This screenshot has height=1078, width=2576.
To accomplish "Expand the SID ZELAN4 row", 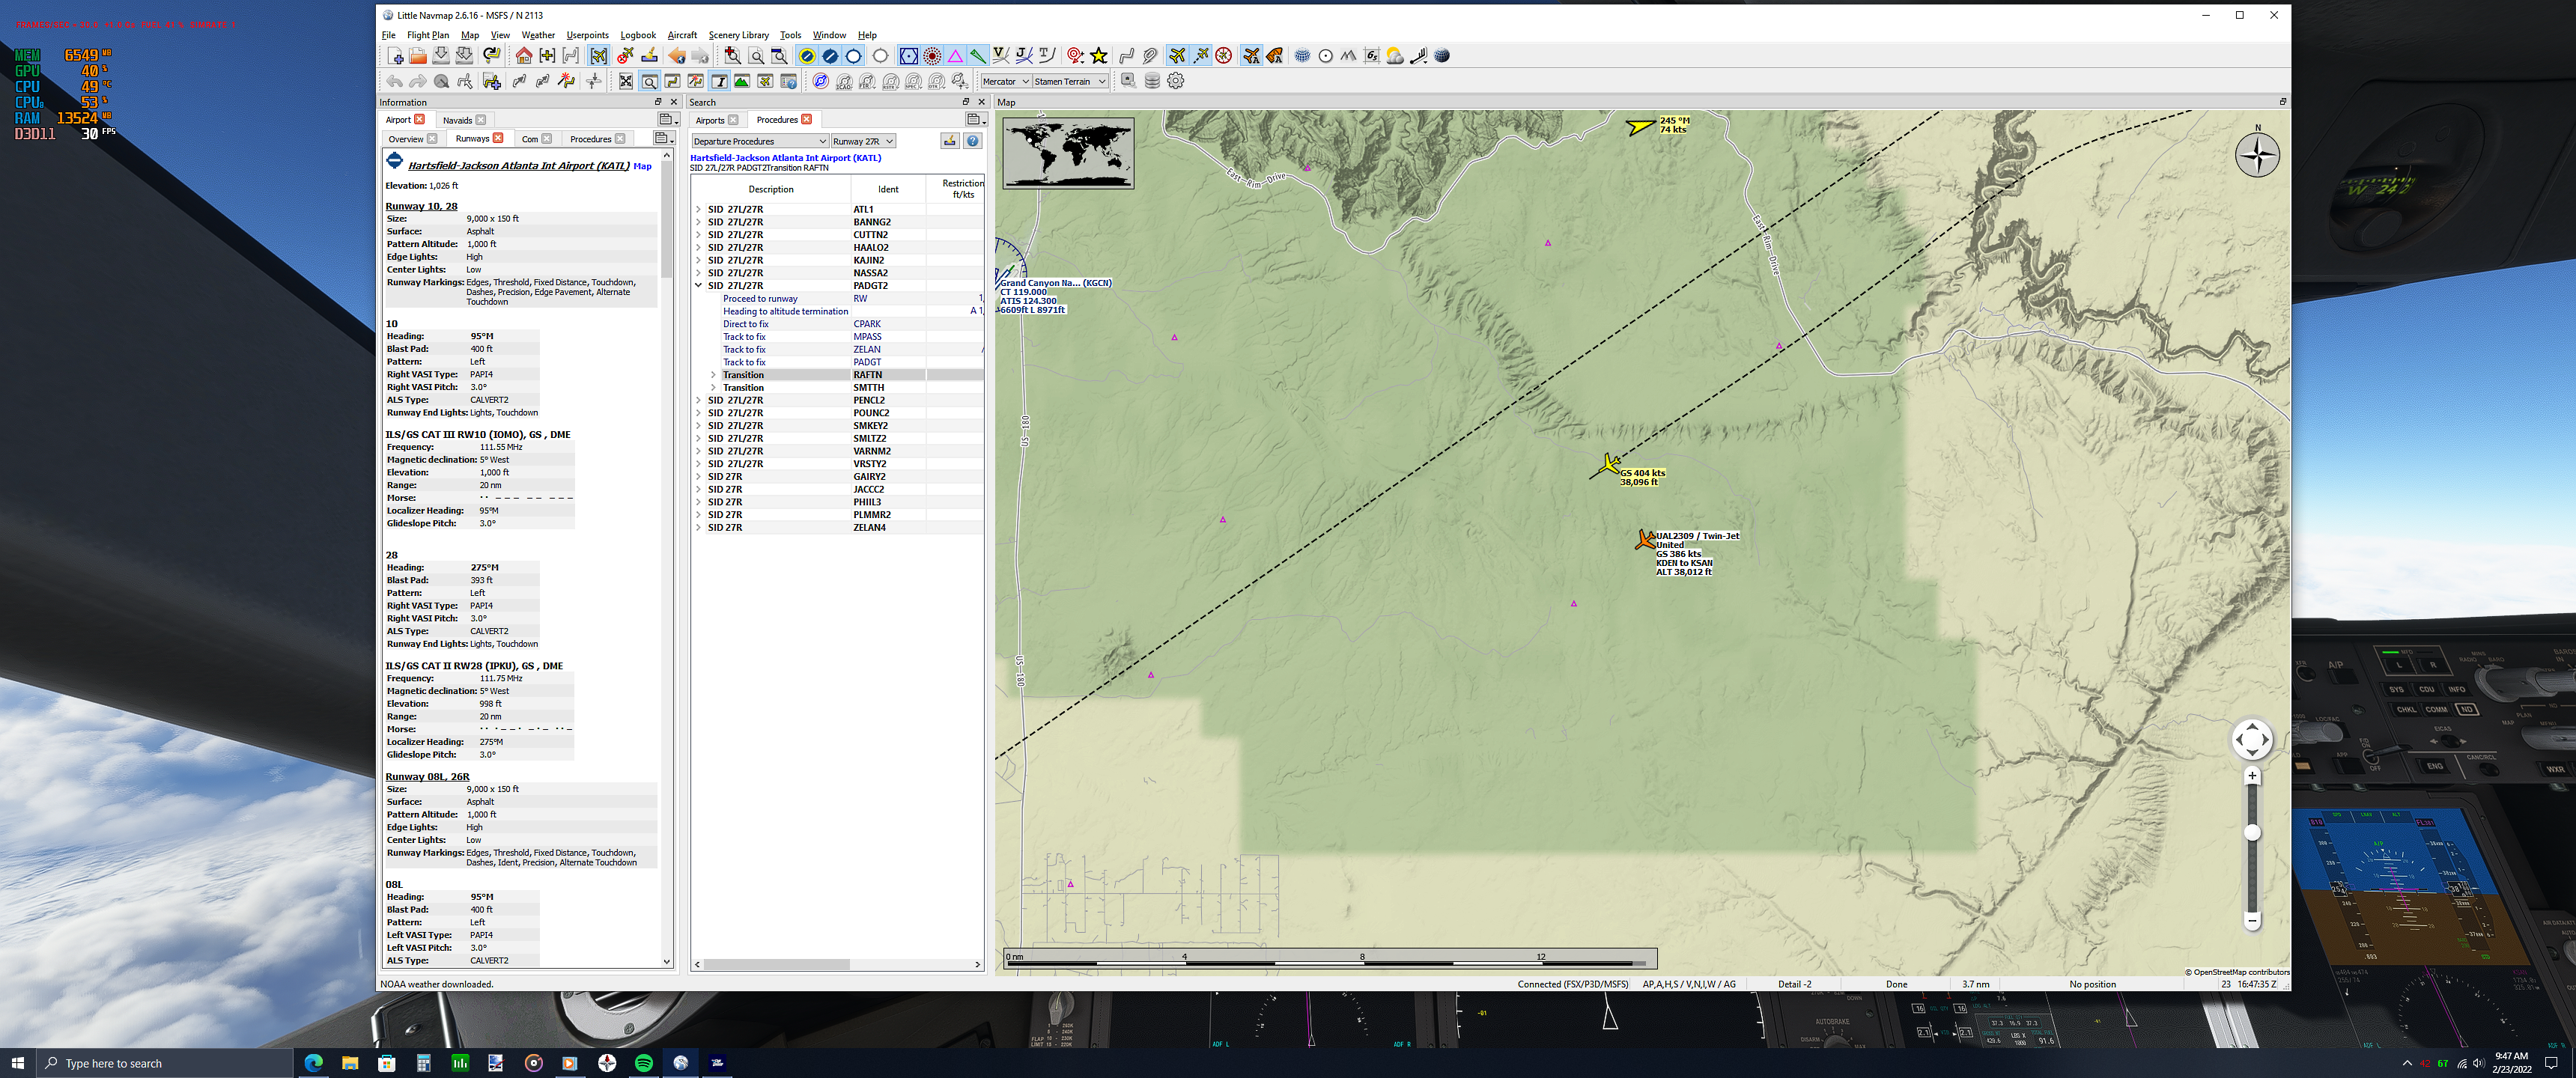I will click(x=698, y=528).
